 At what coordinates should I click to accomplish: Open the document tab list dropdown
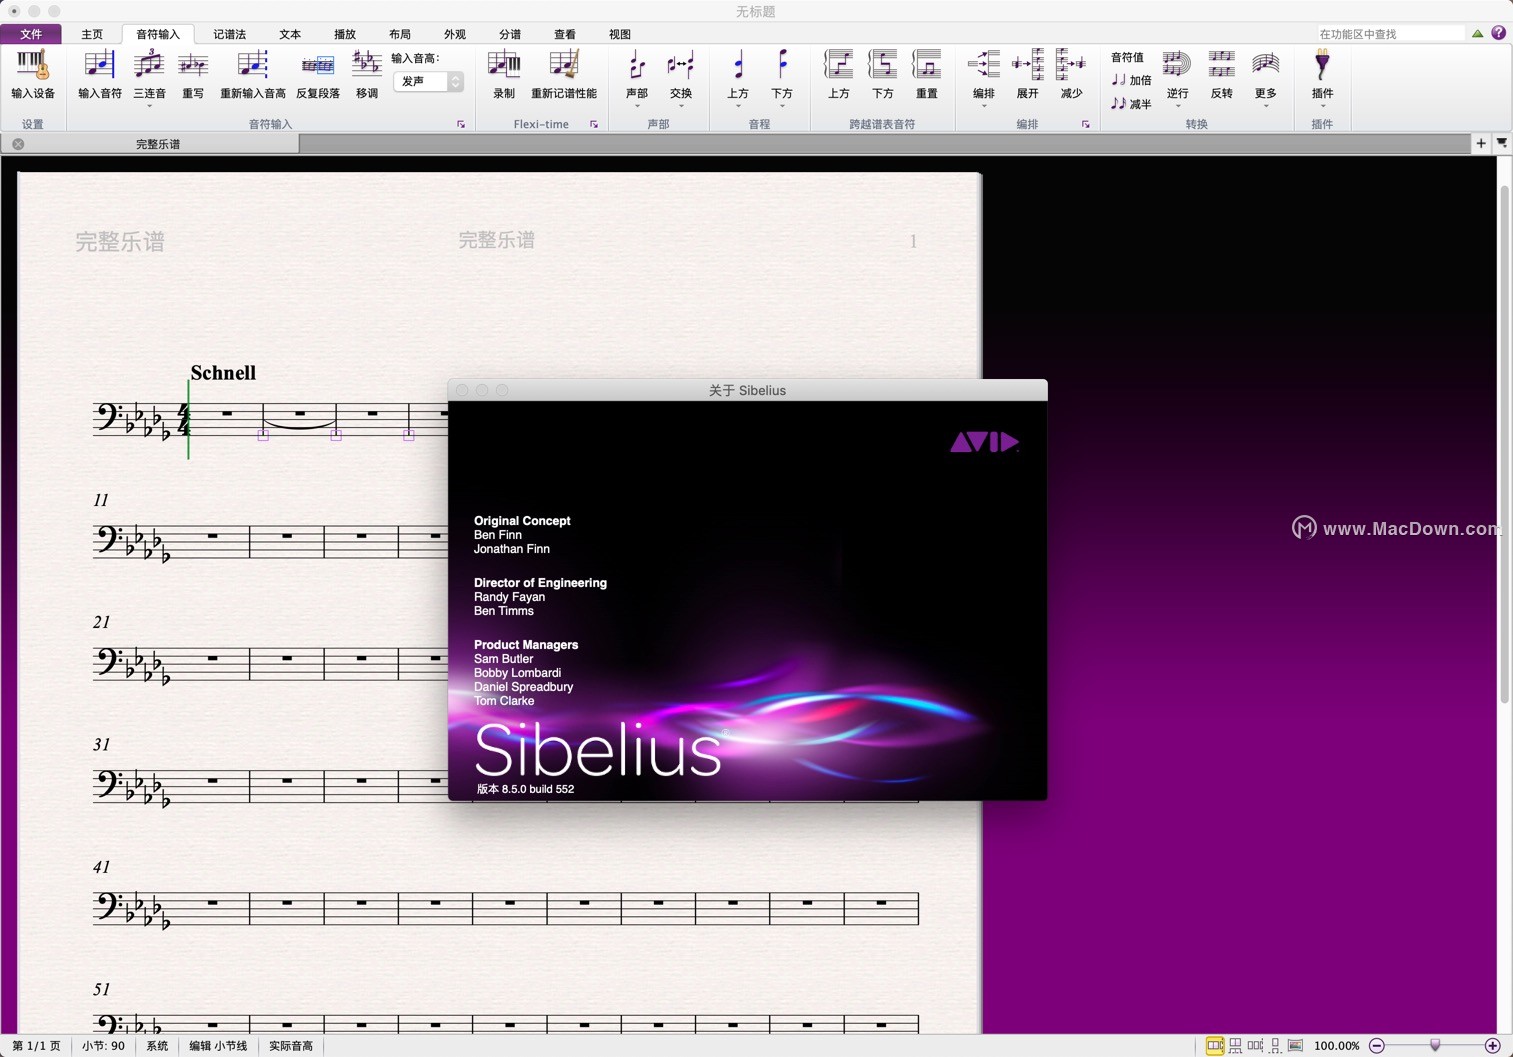(x=1502, y=144)
